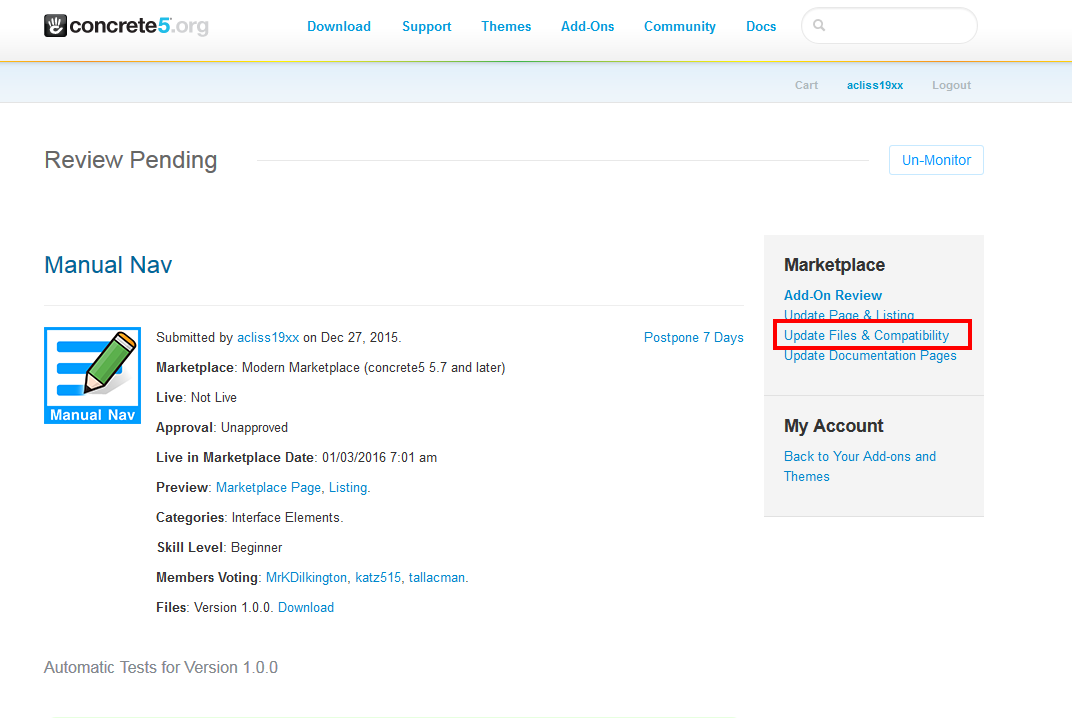Open submitter acliss19xx profile link
The image size is (1073, 718).
point(268,337)
